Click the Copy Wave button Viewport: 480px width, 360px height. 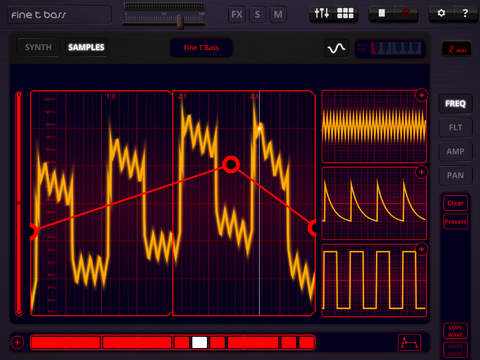coord(455,331)
